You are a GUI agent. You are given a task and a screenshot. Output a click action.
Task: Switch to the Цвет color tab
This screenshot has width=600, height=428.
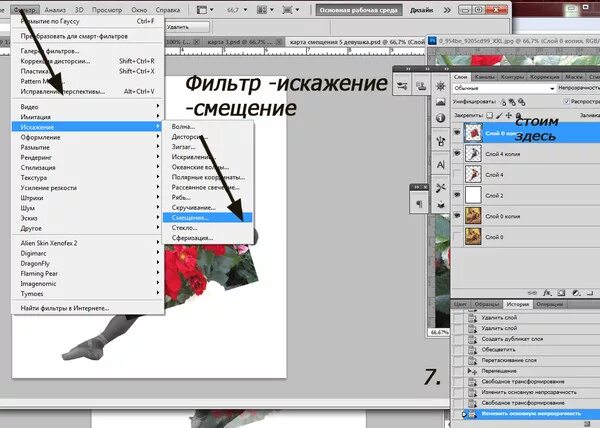click(x=460, y=304)
